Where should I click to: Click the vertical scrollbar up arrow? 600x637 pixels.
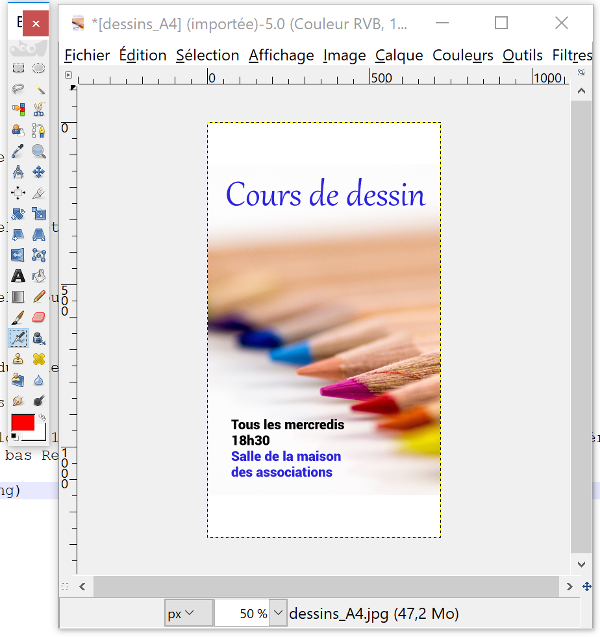[x=581, y=91]
